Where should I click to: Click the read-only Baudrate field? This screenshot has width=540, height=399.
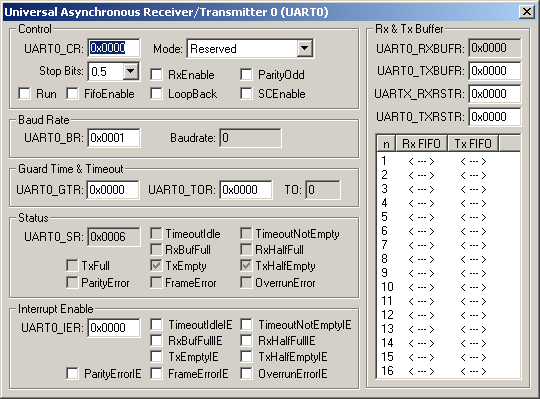tap(250, 138)
